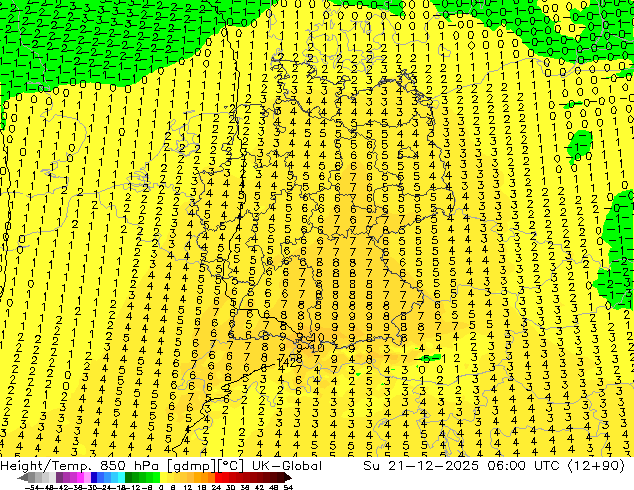Viewport: 634px width, 490px height.
Task: Pick the bright red legend swatch
Action: click(x=218, y=477)
